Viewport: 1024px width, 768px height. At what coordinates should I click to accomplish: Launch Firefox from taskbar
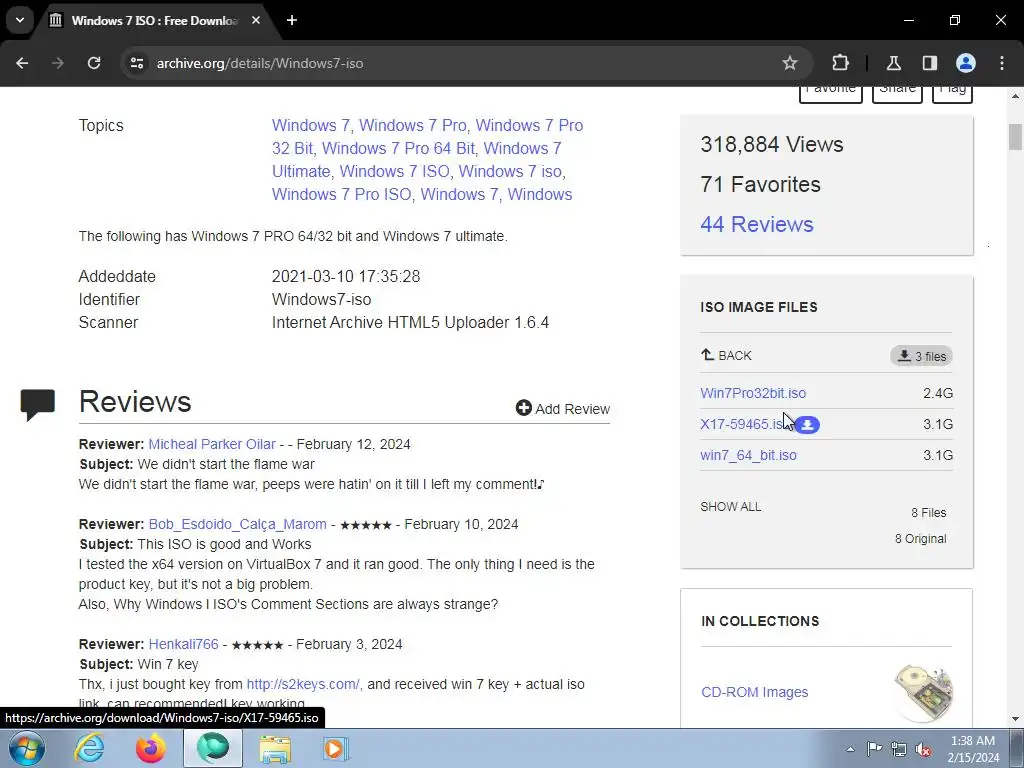coord(151,748)
